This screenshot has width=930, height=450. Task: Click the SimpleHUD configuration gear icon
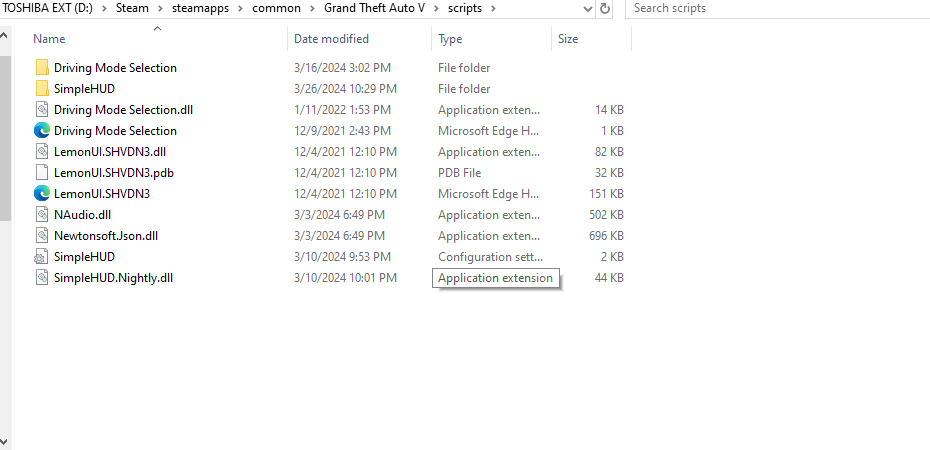(x=42, y=257)
